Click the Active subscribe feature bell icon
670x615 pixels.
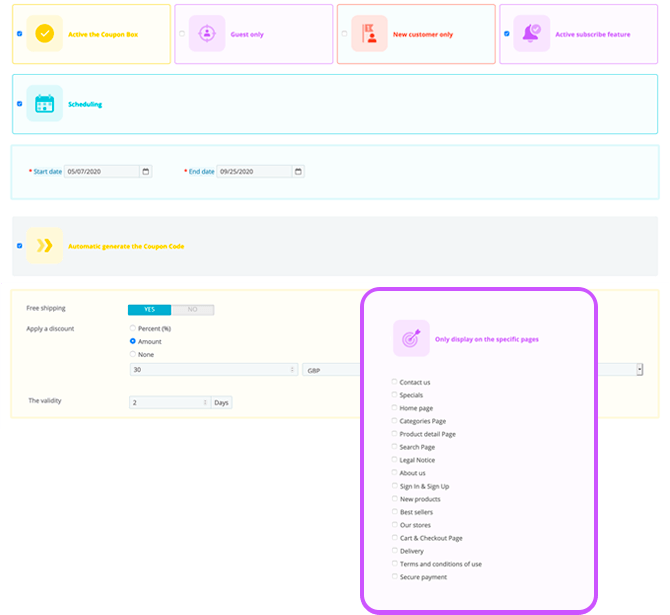tap(532, 33)
